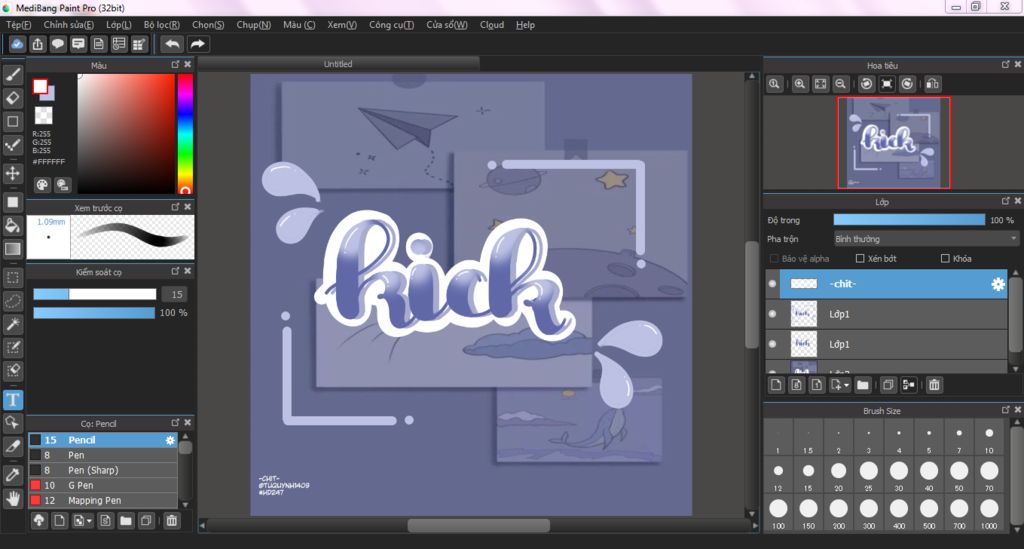
Task: Close the Màu color panel
Action: [x=187, y=65]
